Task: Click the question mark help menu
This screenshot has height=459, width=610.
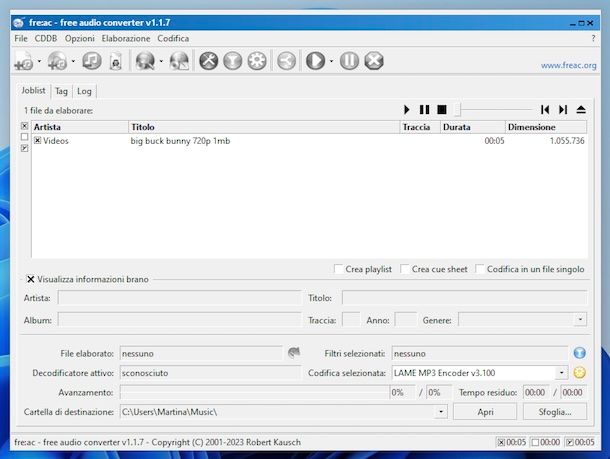Action: (x=593, y=39)
